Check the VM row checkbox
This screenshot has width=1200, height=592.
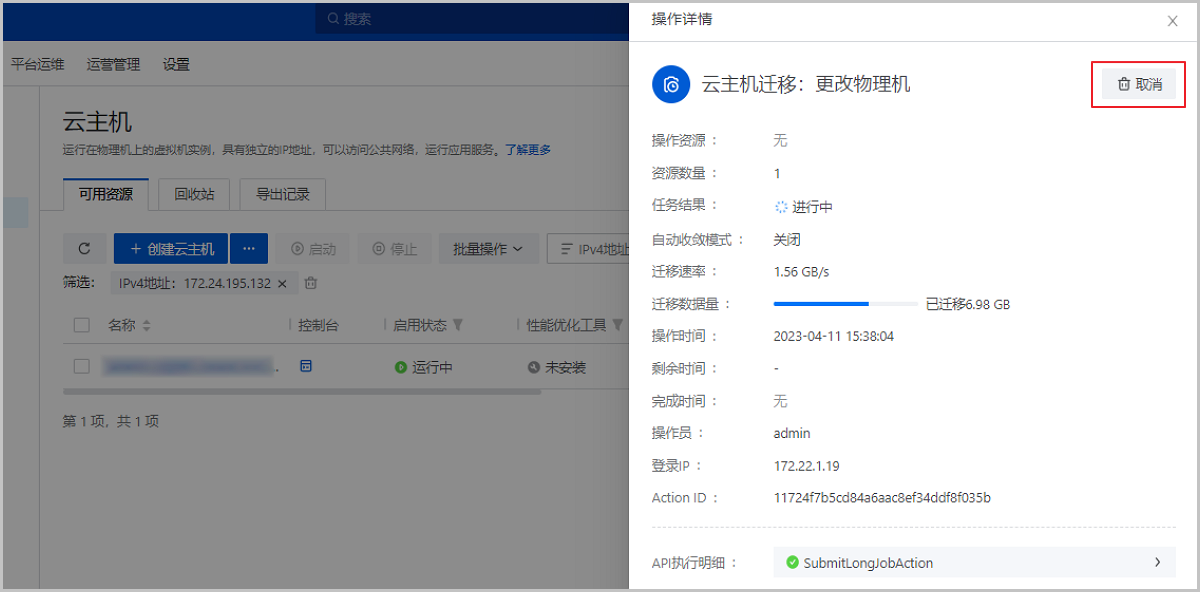click(82, 367)
